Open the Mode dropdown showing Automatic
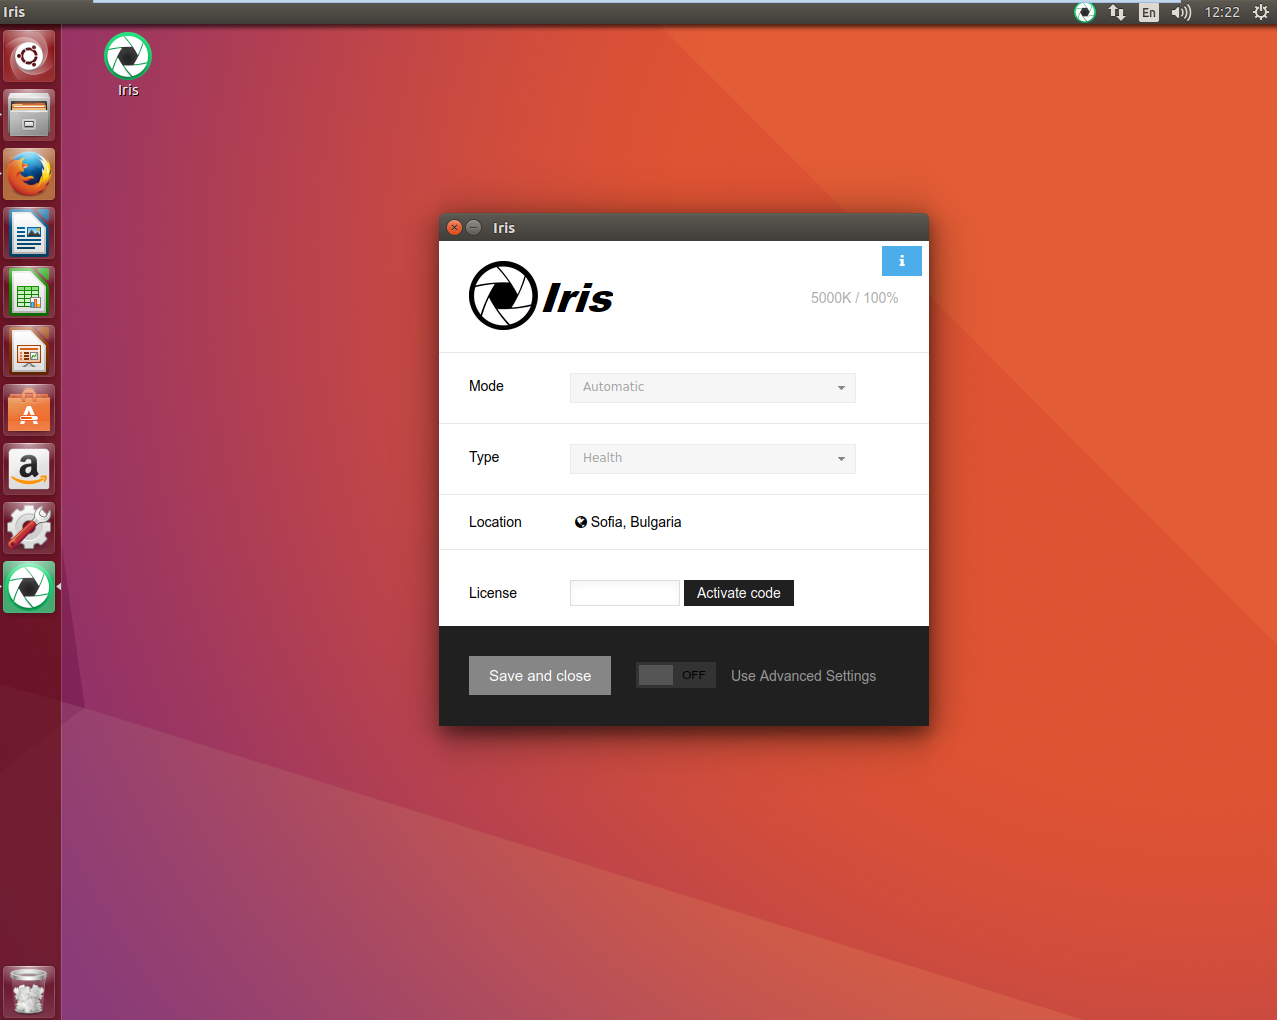The width and height of the screenshot is (1277, 1020). click(712, 387)
